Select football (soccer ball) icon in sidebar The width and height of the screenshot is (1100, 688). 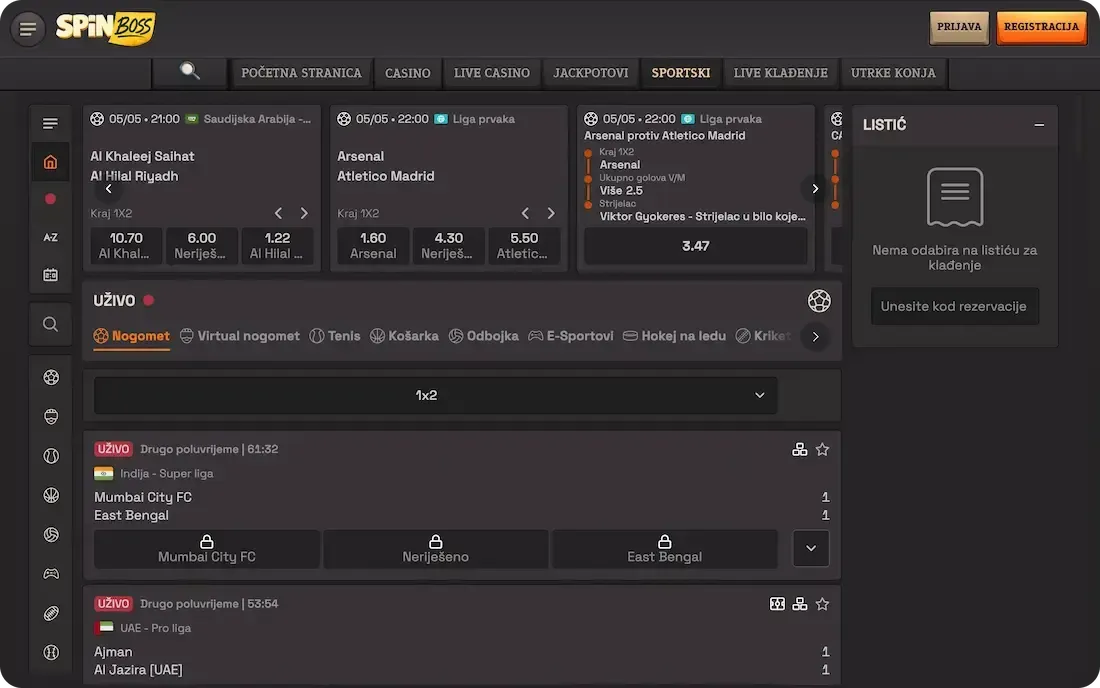[51, 377]
